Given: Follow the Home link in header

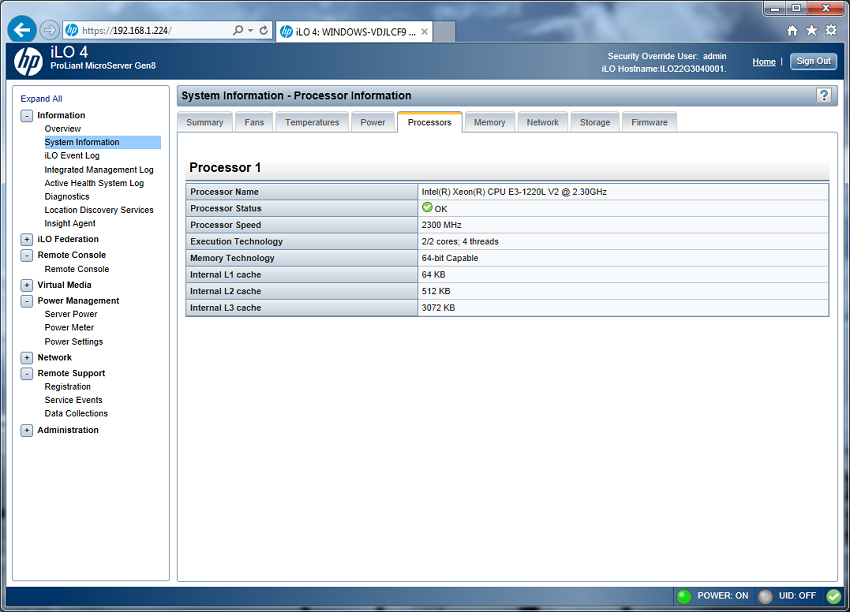Looking at the screenshot, I should tap(764, 62).
